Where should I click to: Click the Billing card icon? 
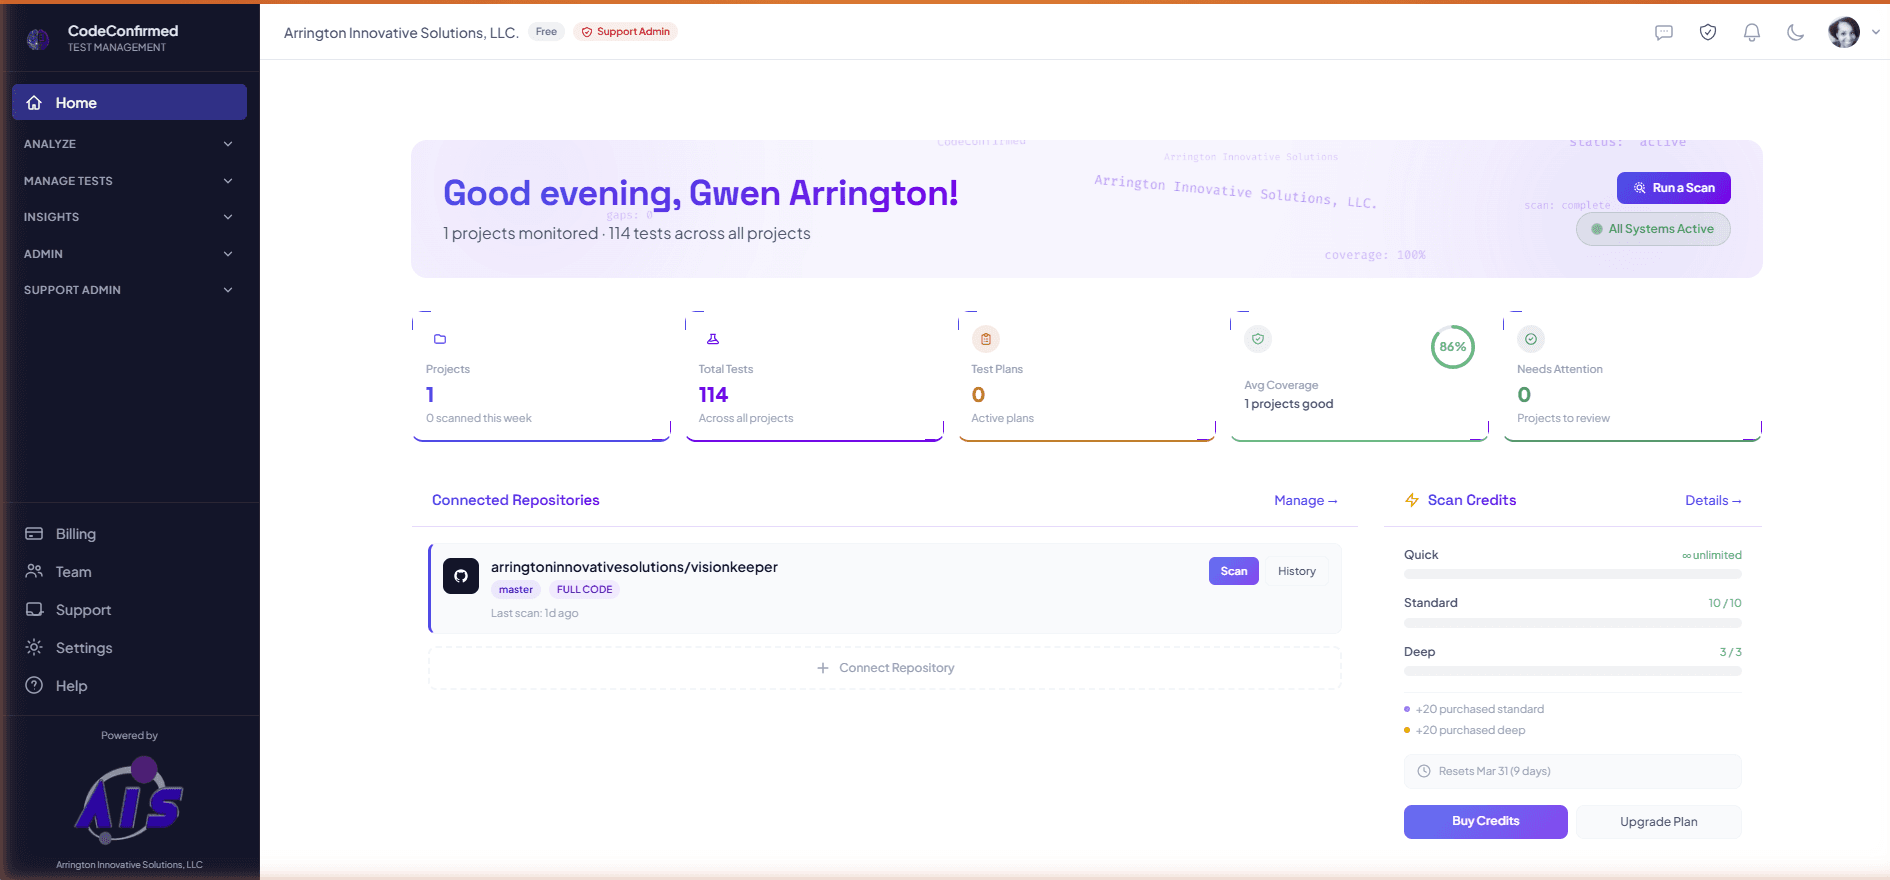point(34,534)
